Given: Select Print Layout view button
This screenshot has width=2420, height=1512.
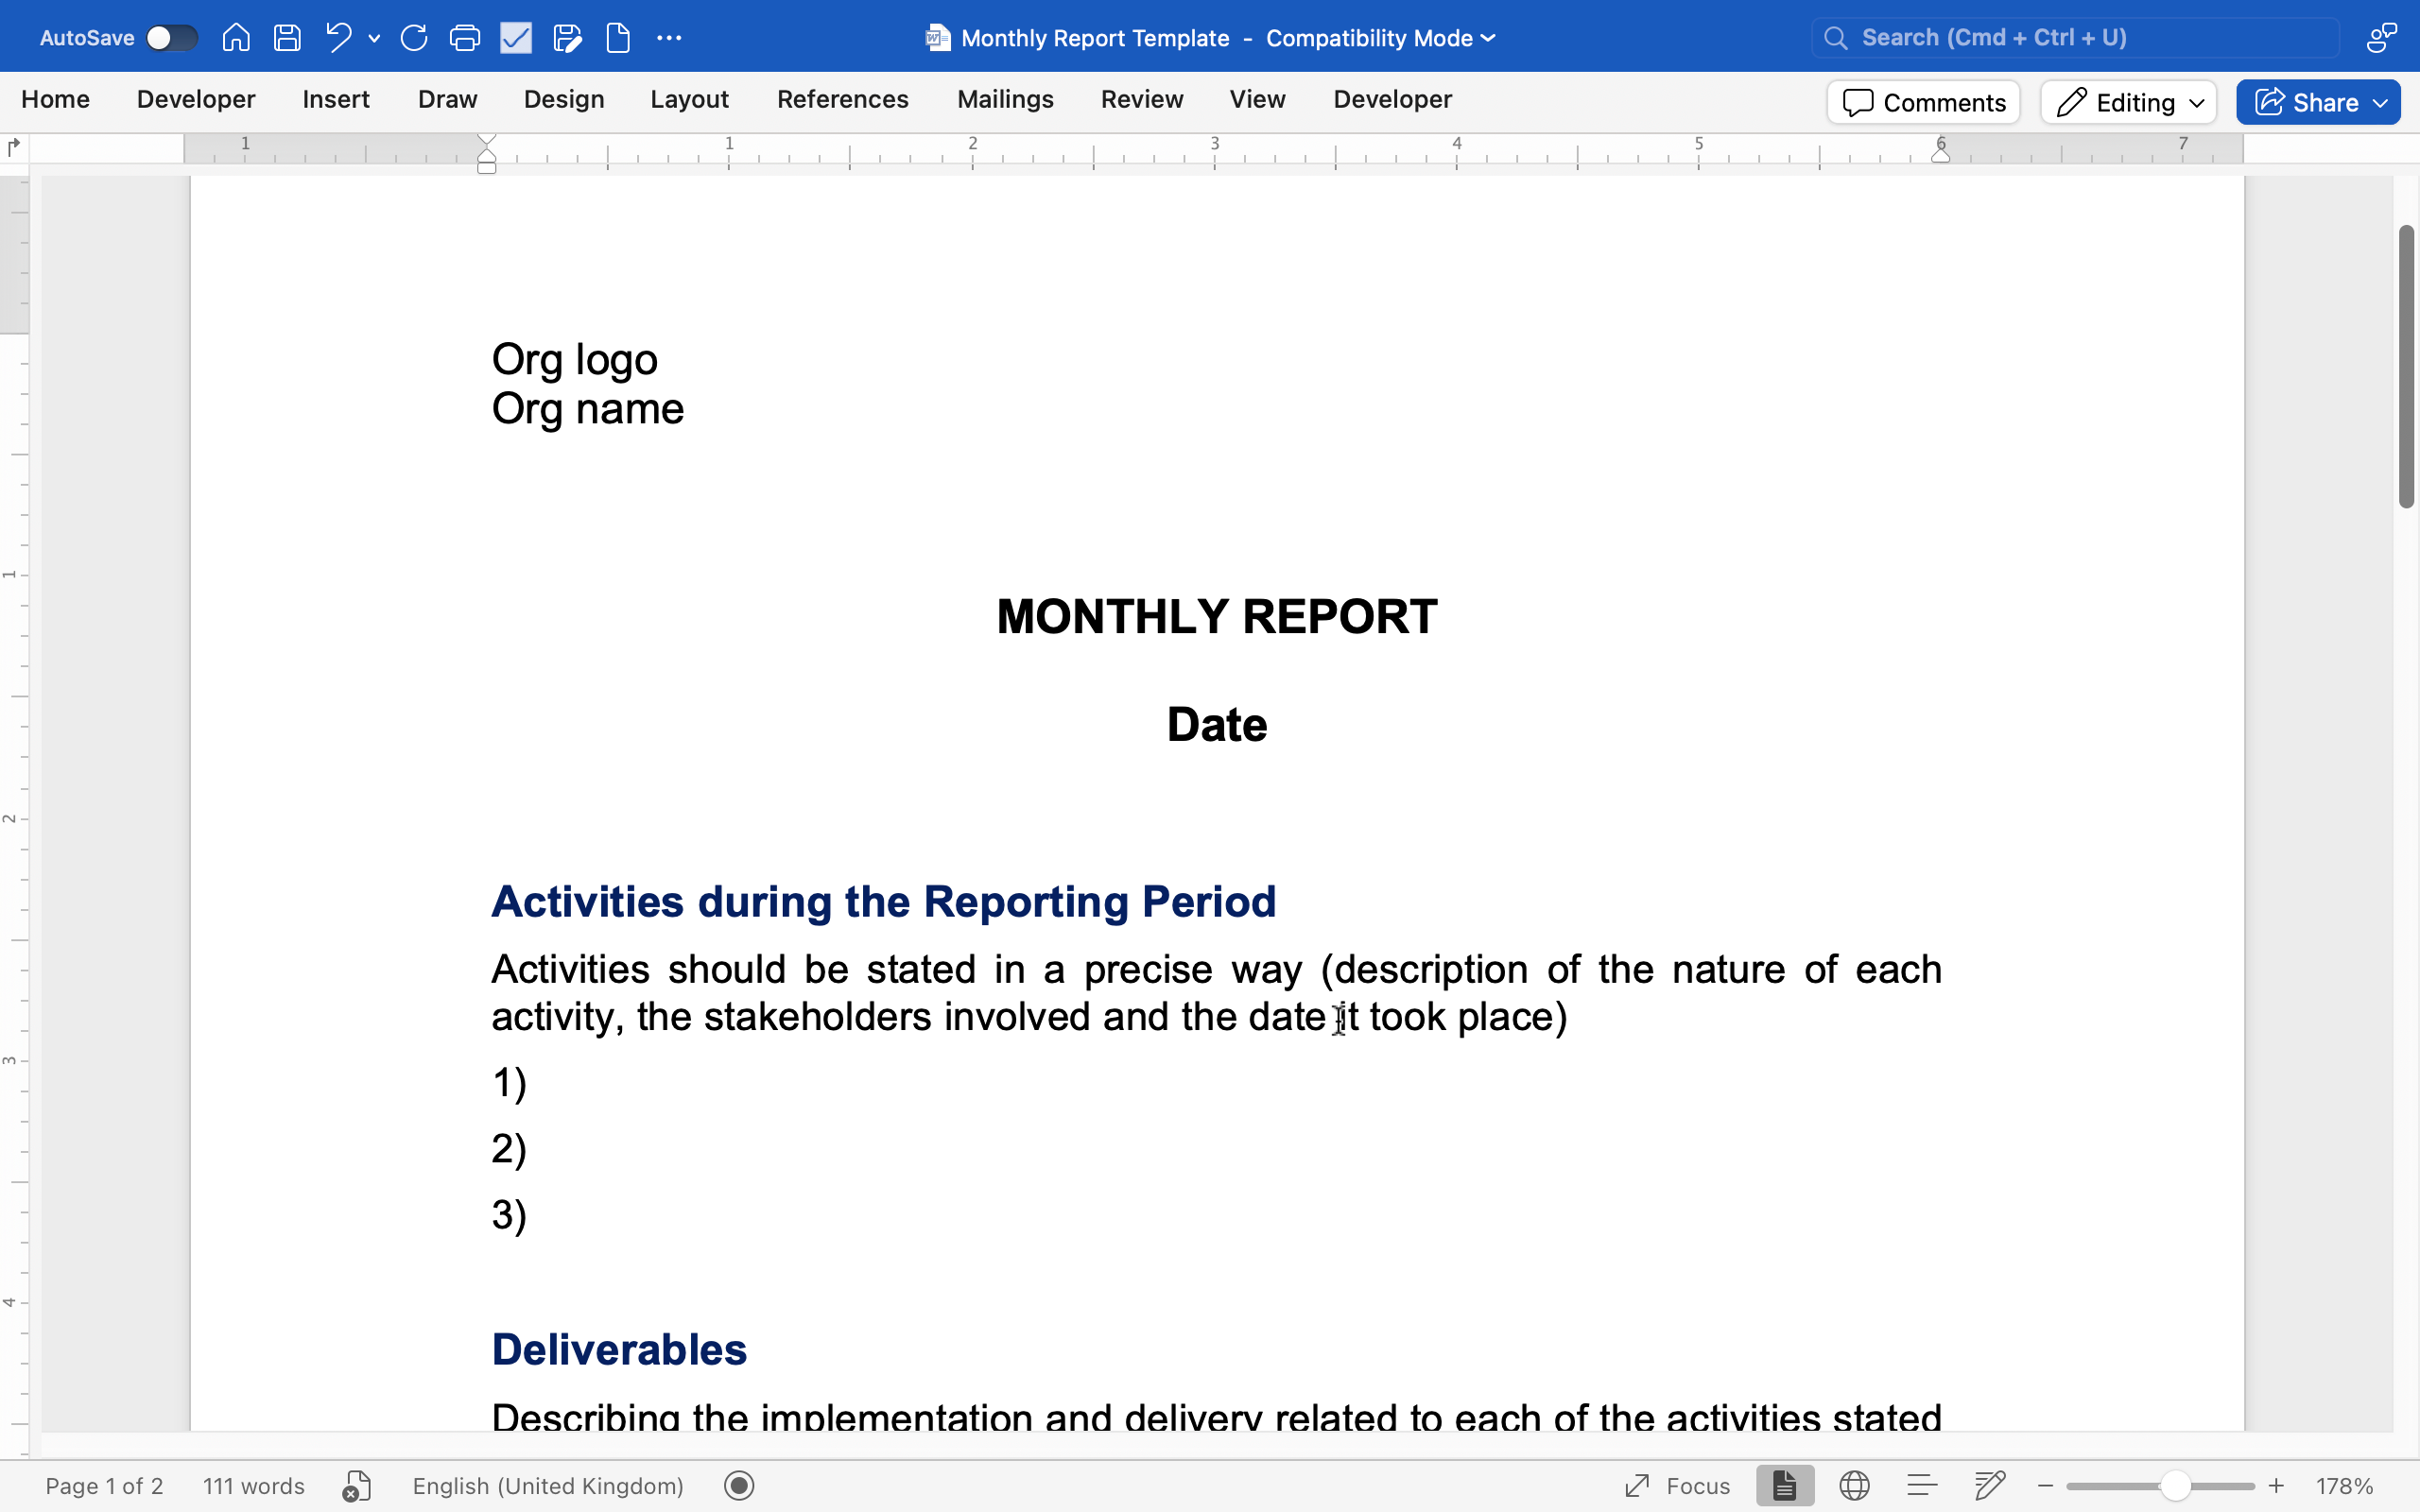Looking at the screenshot, I should pyautogui.click(x=1785, y=1485).
